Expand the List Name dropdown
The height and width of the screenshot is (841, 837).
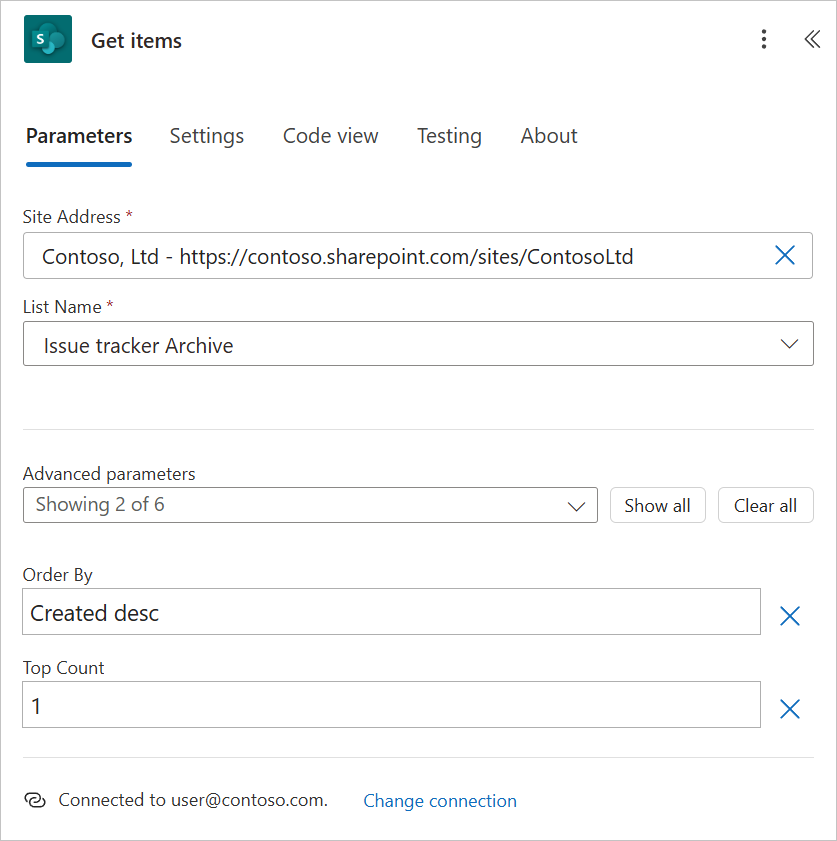[789, 344]
